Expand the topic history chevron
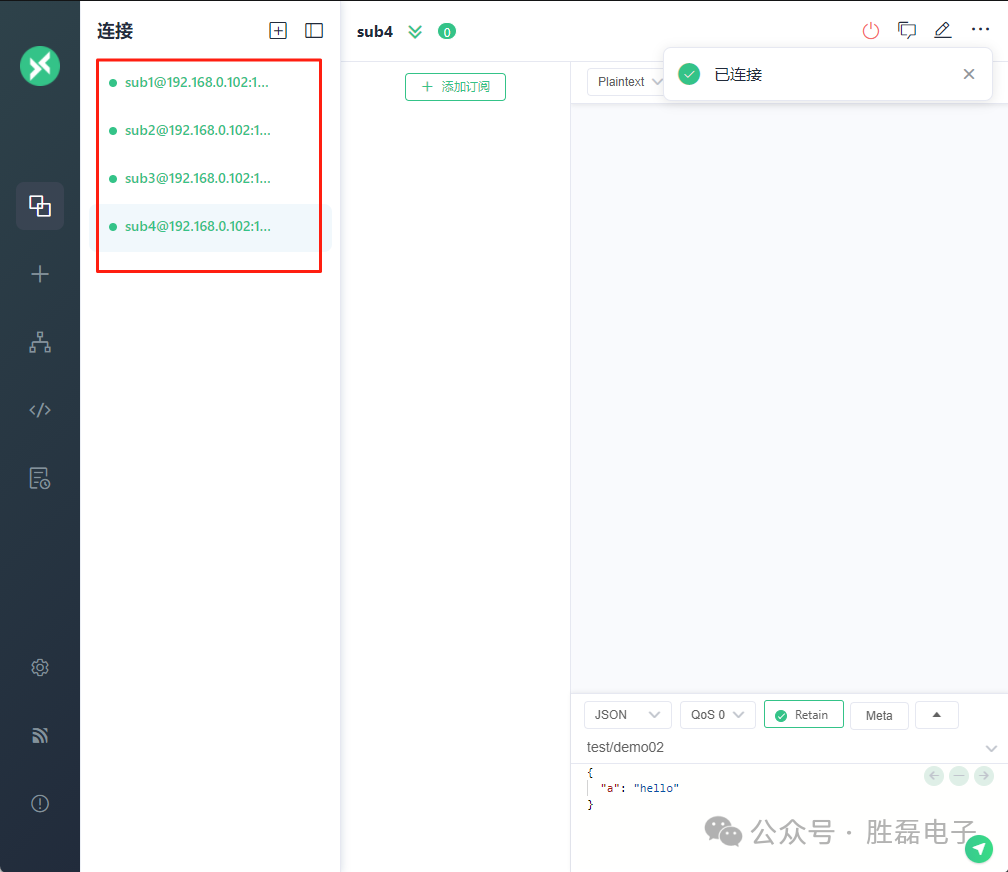Screen dimensions: 1008x872 click(x=991, y=749)
